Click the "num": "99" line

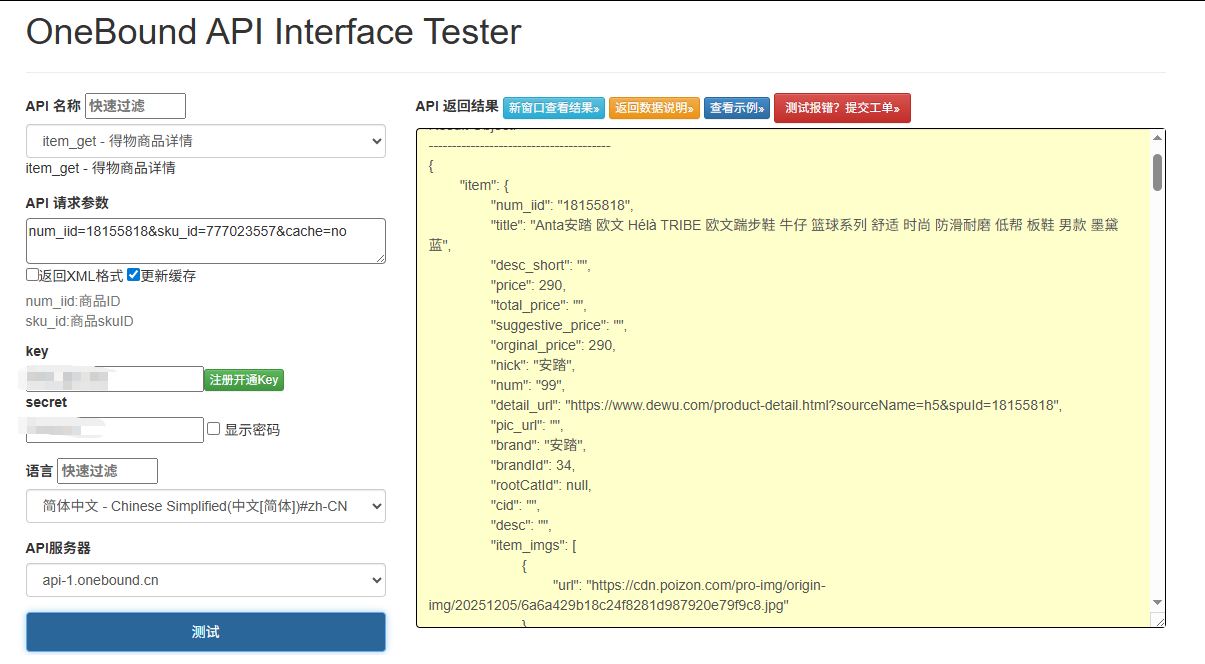click(528, 385)
